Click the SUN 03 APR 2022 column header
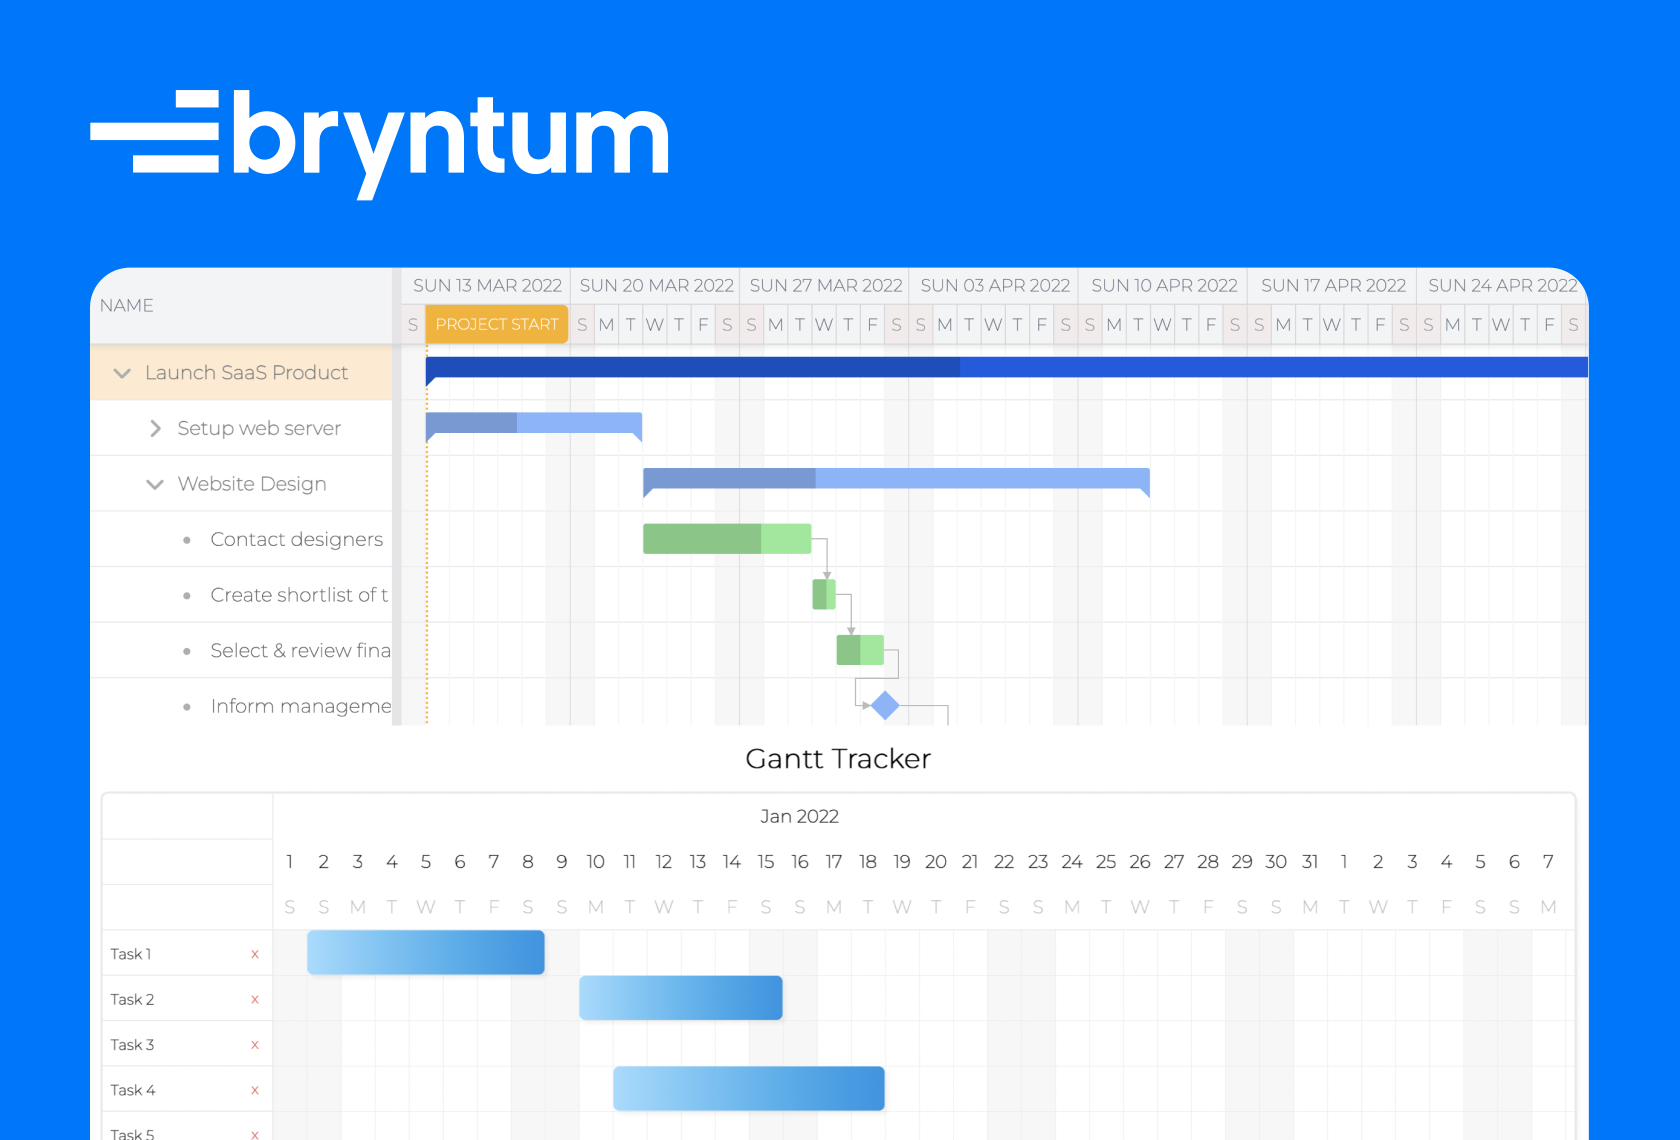The height and width of the screenshot is (1140, 1680). coord(994,285)
